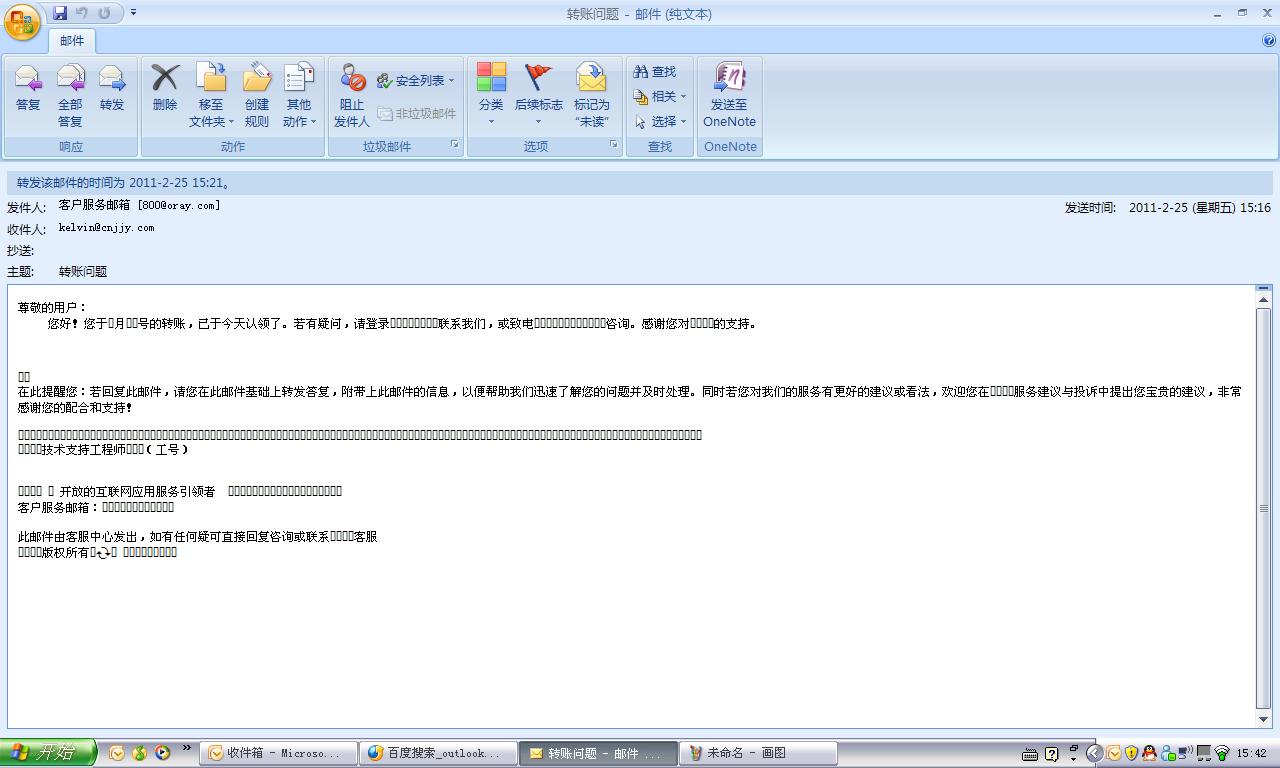Click QQ penguin icon in system tray

point(1149,753)
